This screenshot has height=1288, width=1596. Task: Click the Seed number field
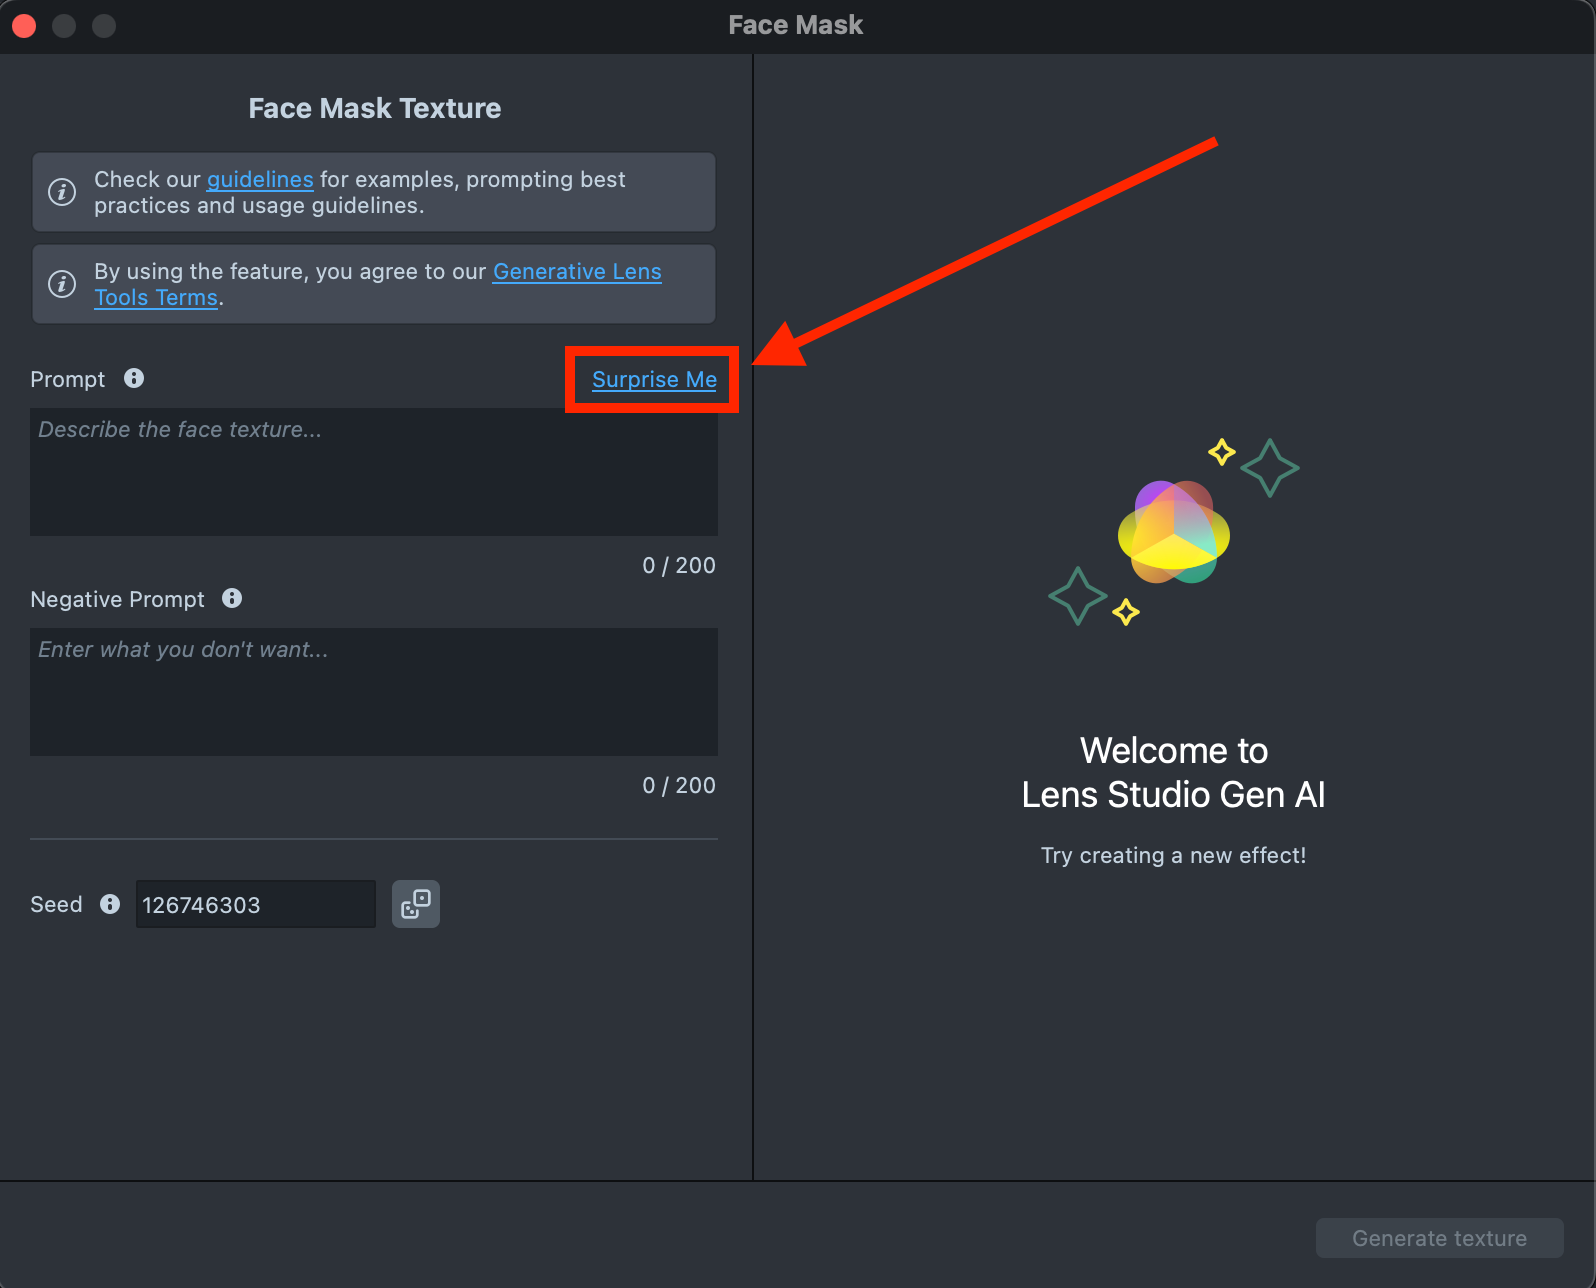(x=256, y=905)
